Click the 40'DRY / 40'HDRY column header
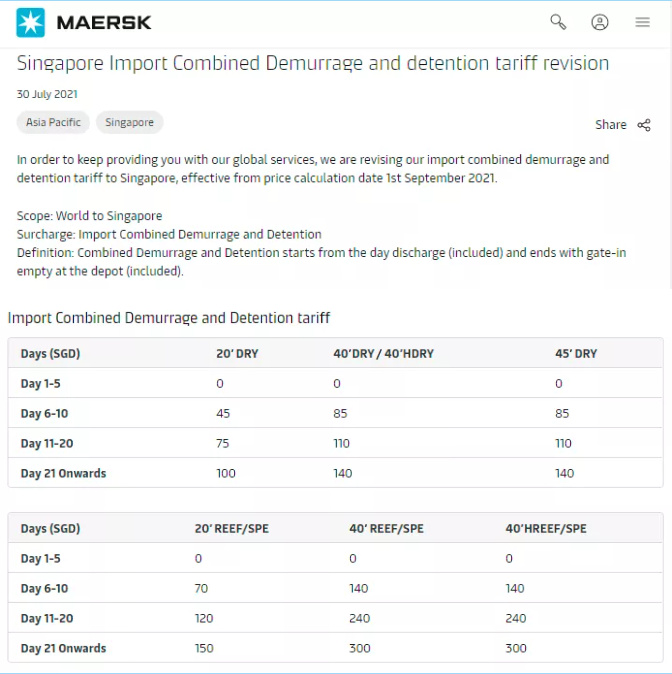This screenshot has height=674, width=672. click(x=384, y=354)
